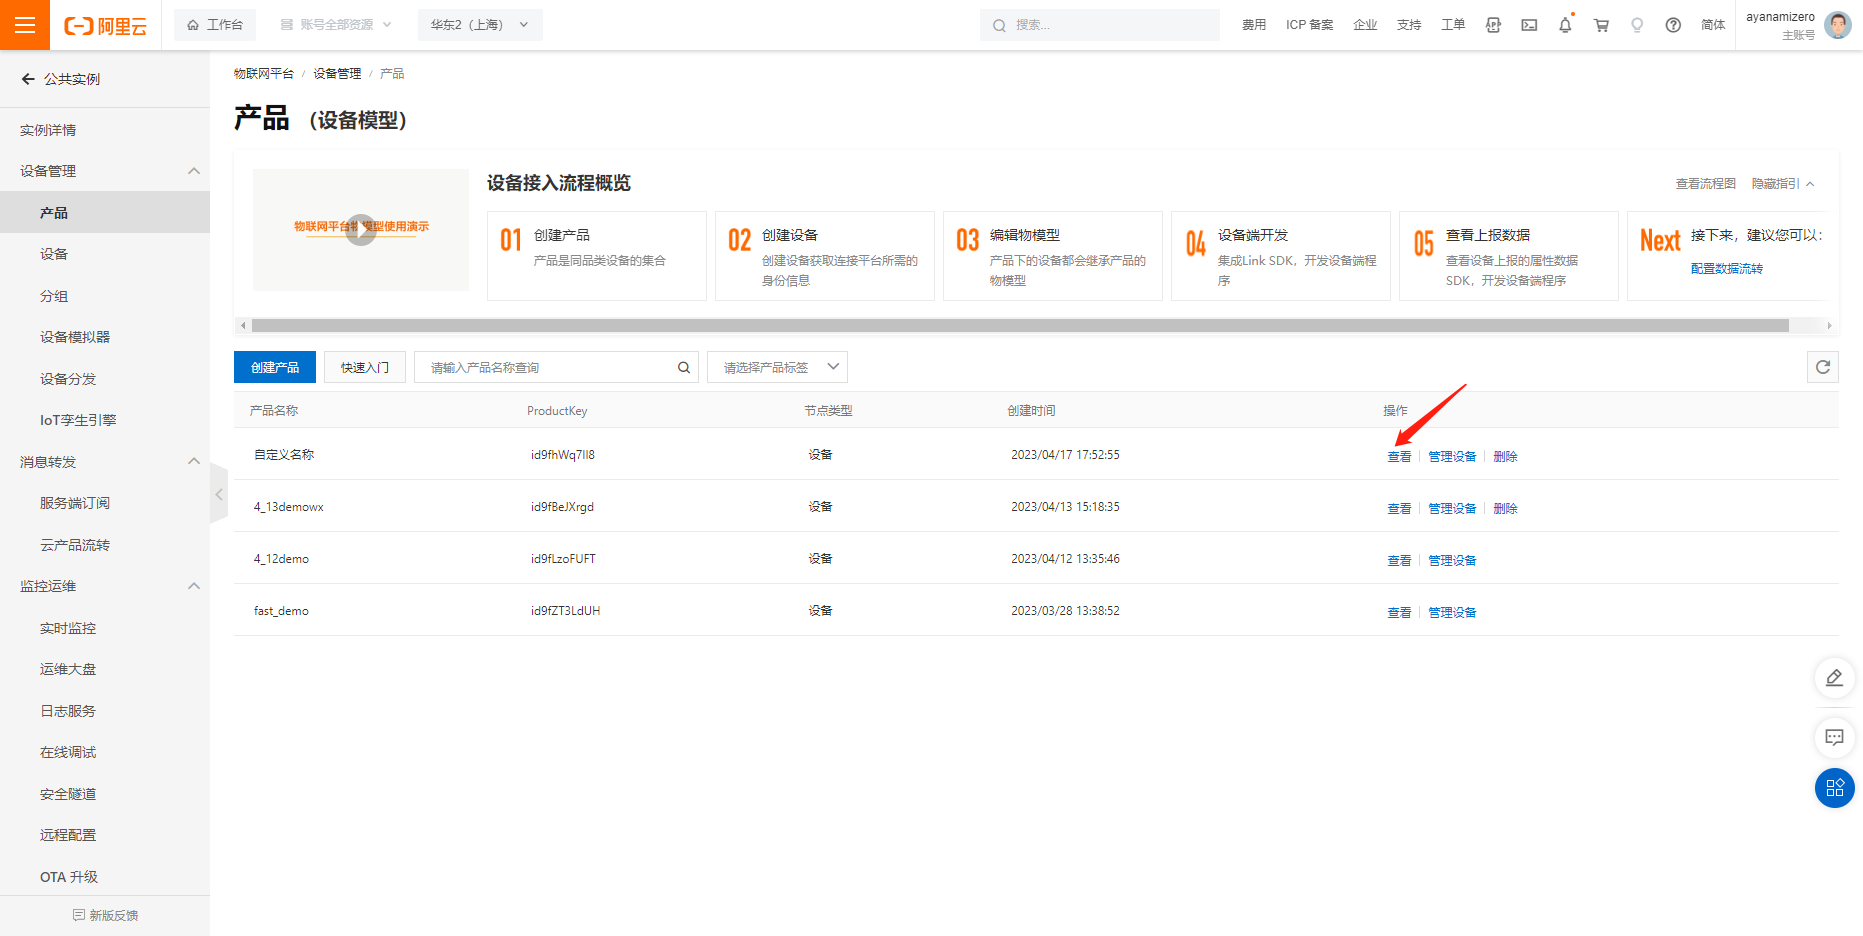Image resolution: width=1863 pixels, height=936 pixels.
Task: Select 设备 in the sidebar menu
Action: pos(54,254)
